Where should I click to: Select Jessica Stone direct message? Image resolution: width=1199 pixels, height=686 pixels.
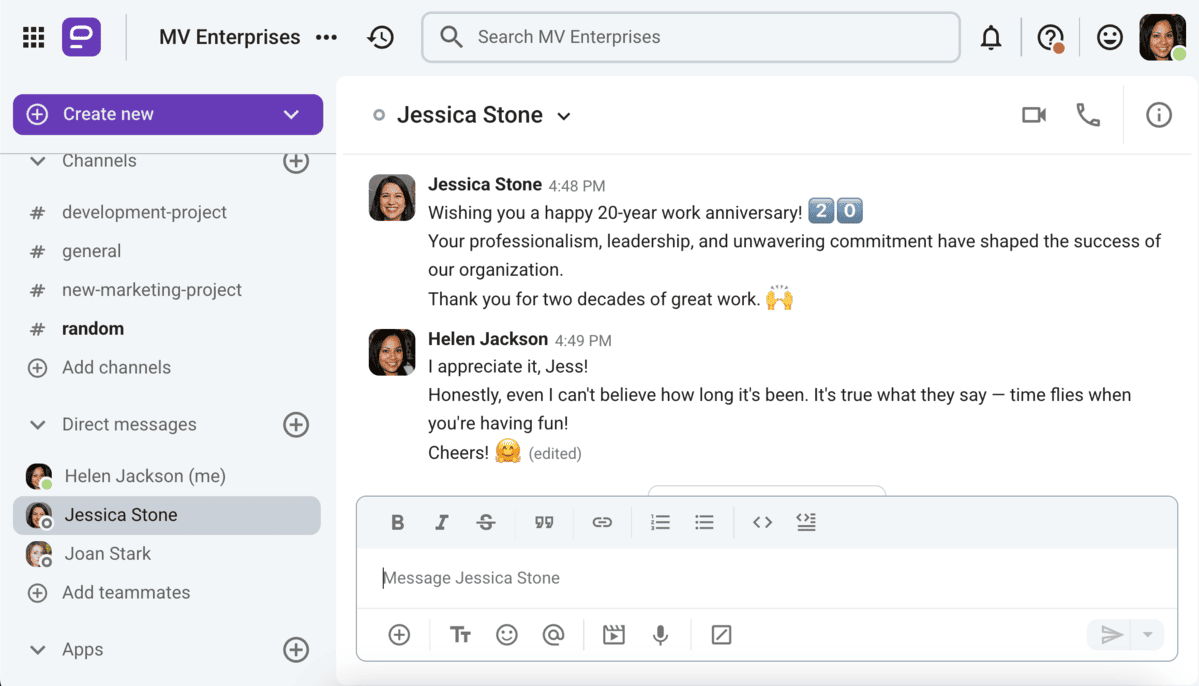pyautogui.click(x=167, y=515)
